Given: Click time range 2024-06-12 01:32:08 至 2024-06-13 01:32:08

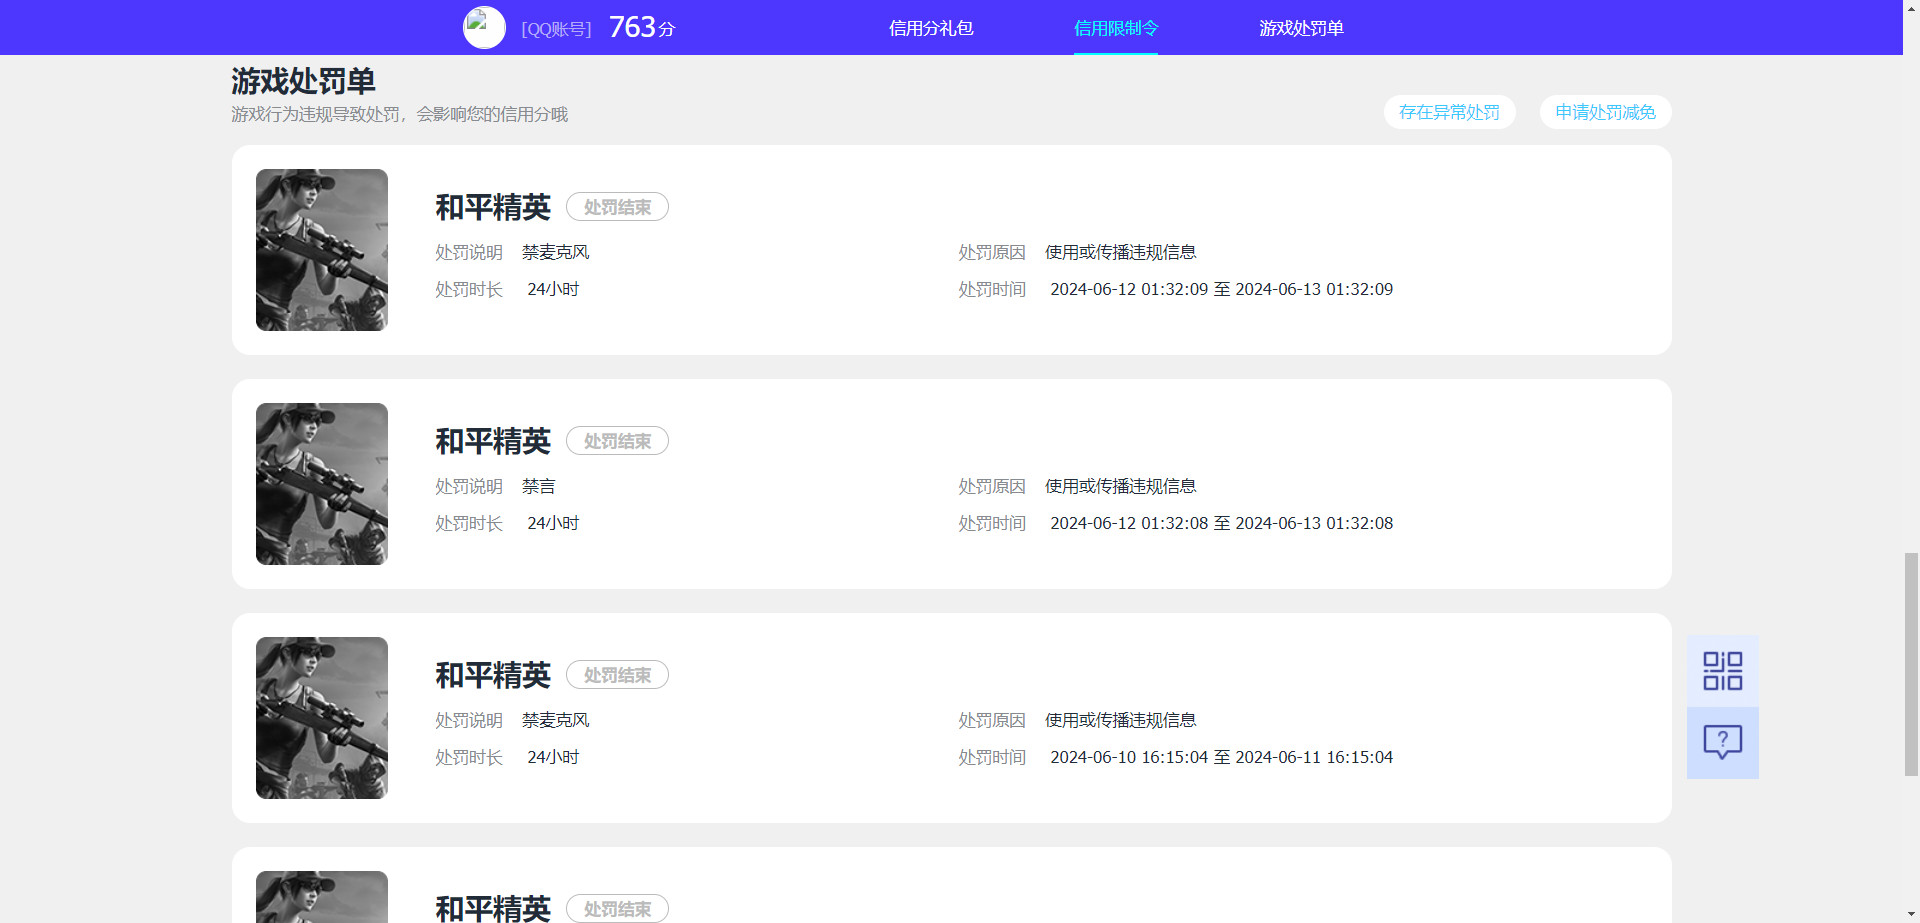Looking at the screenshot, I should click(x=1221, y=523).
